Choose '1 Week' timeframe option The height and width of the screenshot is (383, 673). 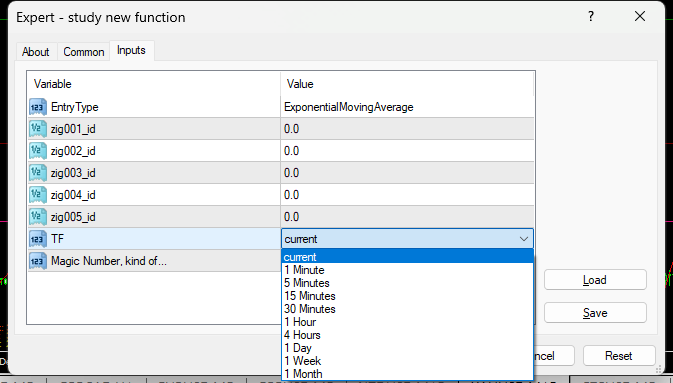coord(407,361)
